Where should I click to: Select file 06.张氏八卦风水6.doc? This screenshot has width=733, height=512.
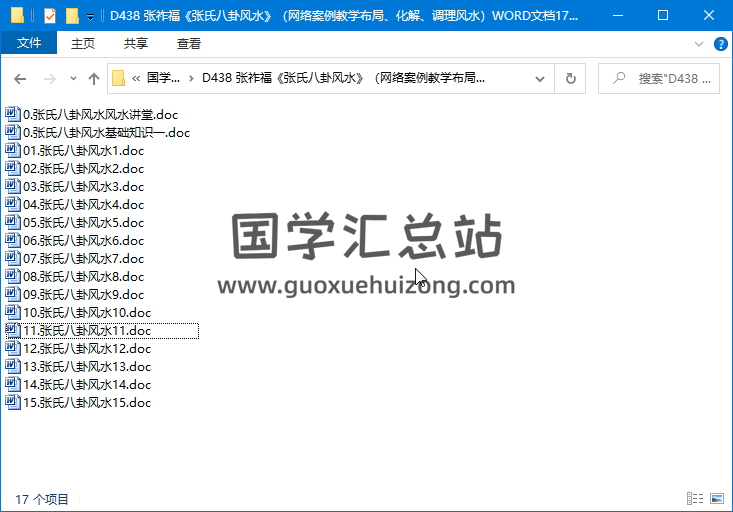pos(75,240)
